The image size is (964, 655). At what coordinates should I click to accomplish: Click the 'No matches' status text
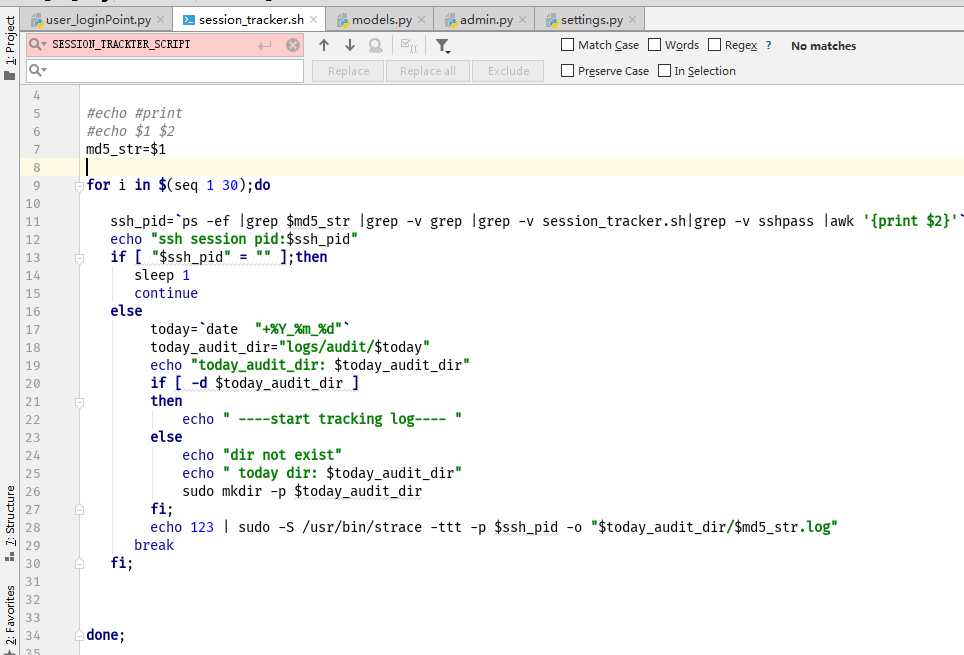[x=823, y=46]
